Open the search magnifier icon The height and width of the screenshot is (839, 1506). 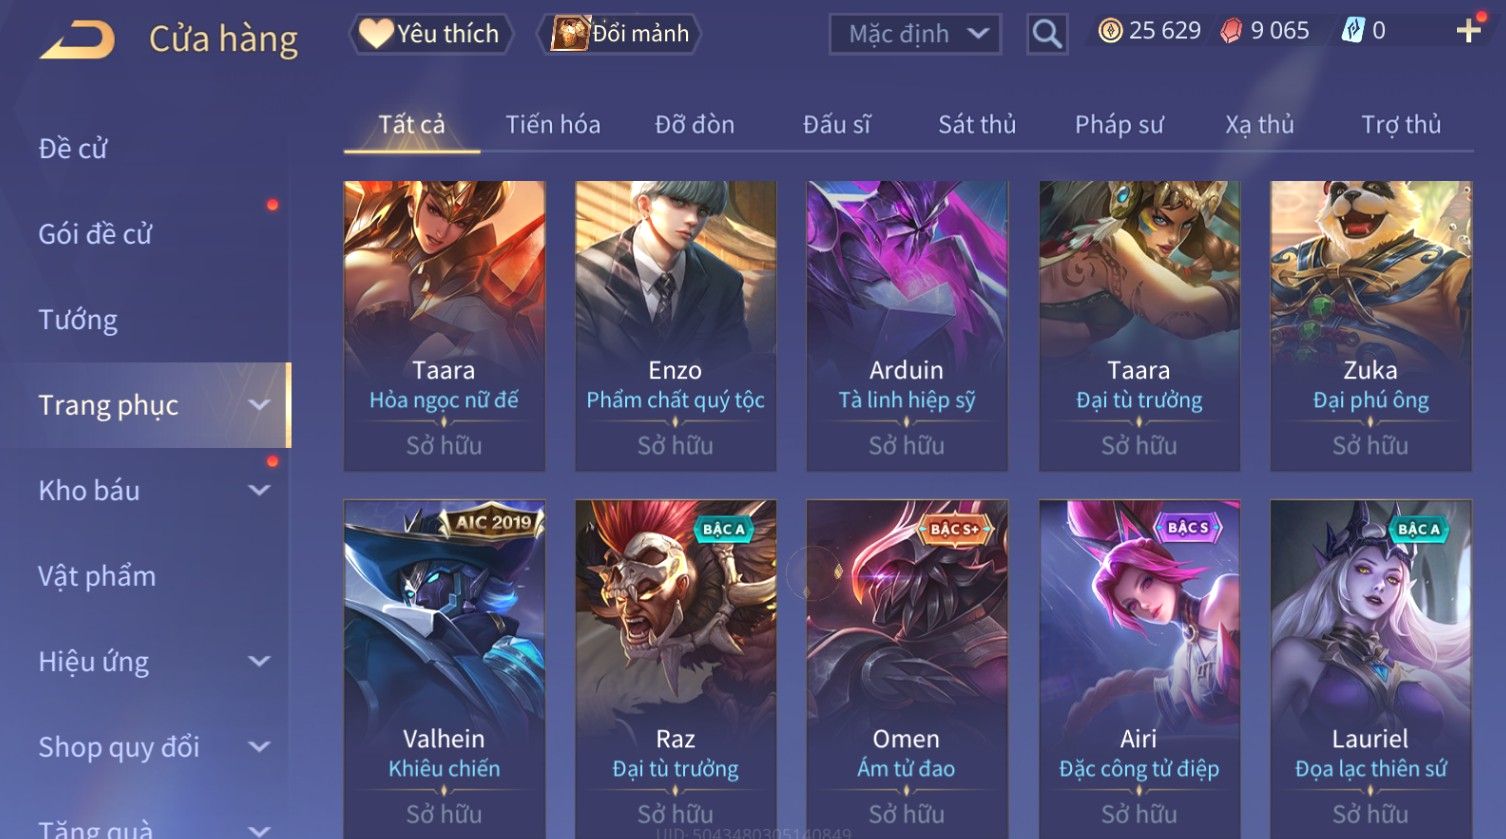point(1047,34)
